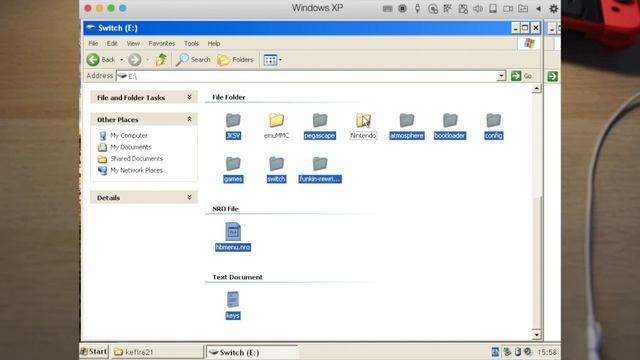Open the Edit menu

point(112,43)
